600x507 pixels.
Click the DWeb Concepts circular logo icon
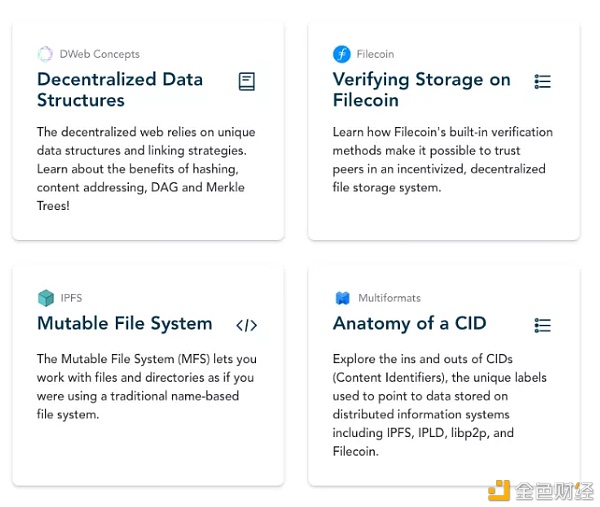click(45, 54)
